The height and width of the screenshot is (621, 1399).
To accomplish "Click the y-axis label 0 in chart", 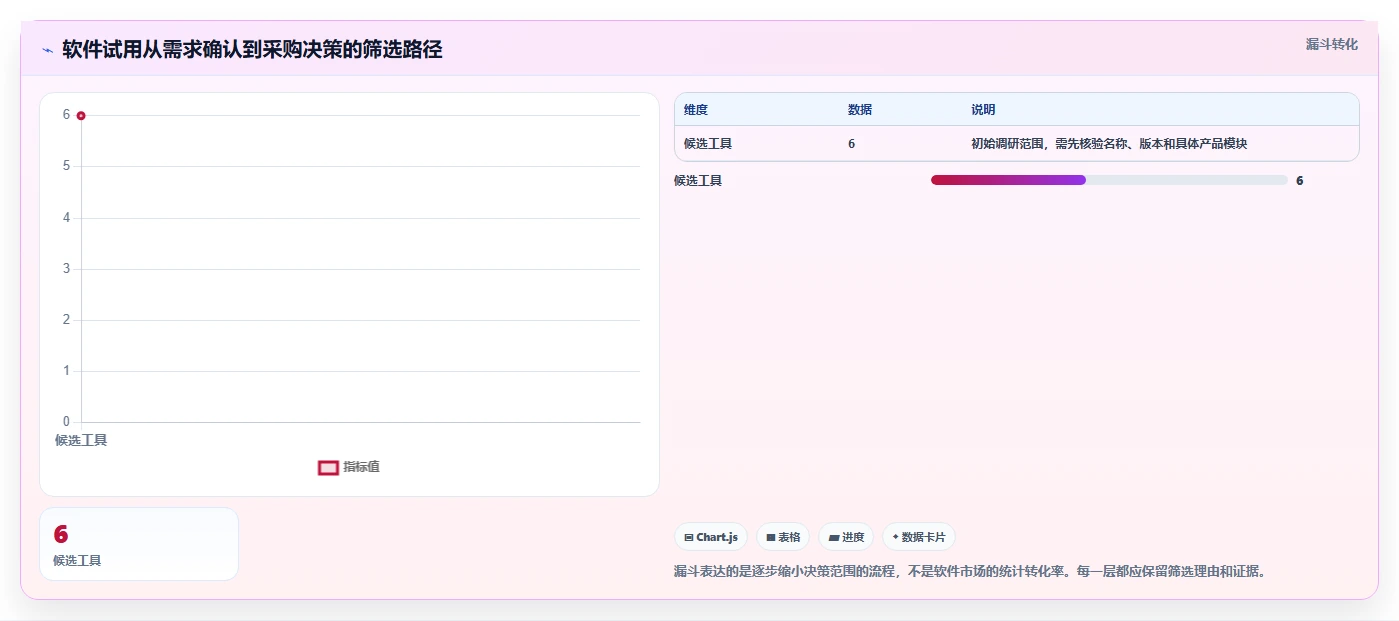I will click(66, 422).
